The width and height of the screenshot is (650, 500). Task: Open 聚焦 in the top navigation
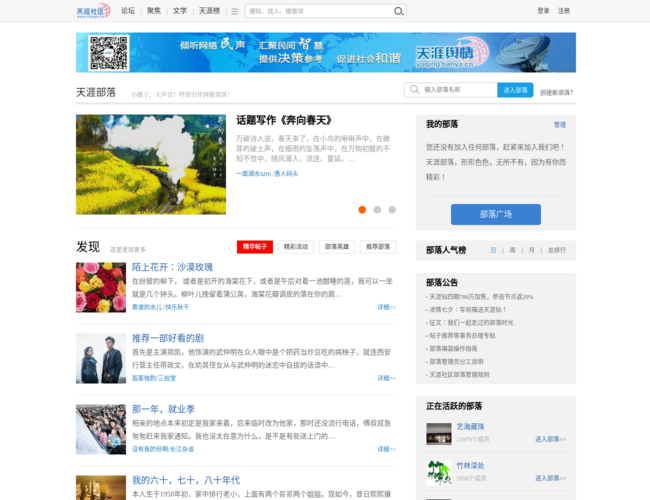pos(154,11)
